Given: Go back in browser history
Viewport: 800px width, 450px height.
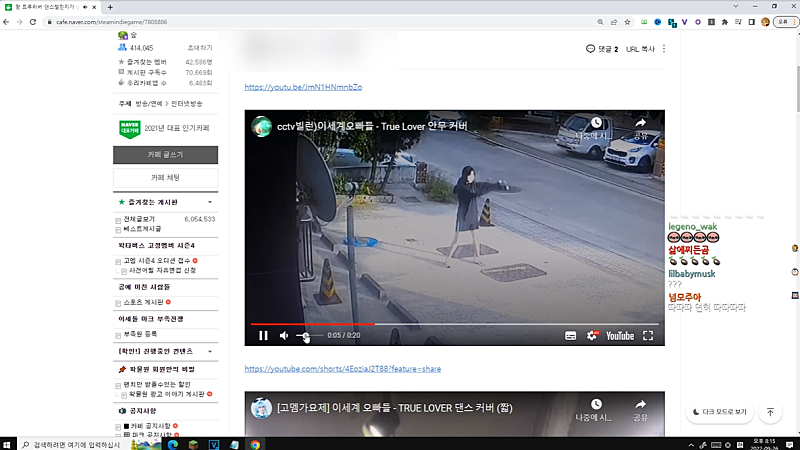Looking at the screenshot, I should coord(6,22).
